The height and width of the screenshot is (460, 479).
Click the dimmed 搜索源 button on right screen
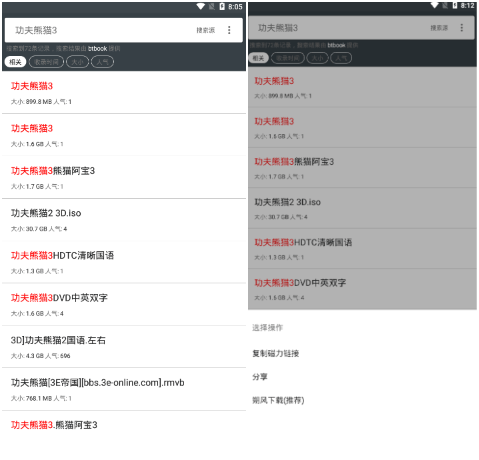(x=439, y=28)
